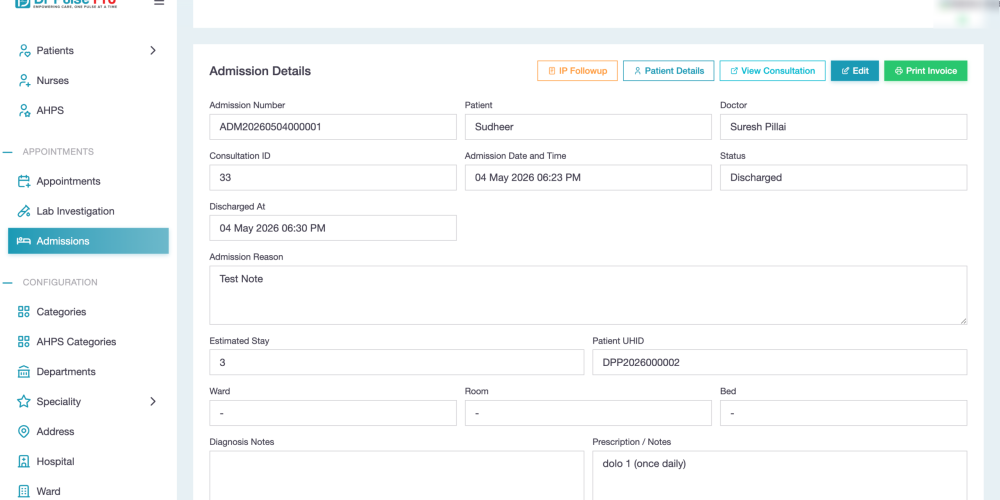1000x500 pixels.
Task: Click the IP Followup button
Action: click(577, 71)
